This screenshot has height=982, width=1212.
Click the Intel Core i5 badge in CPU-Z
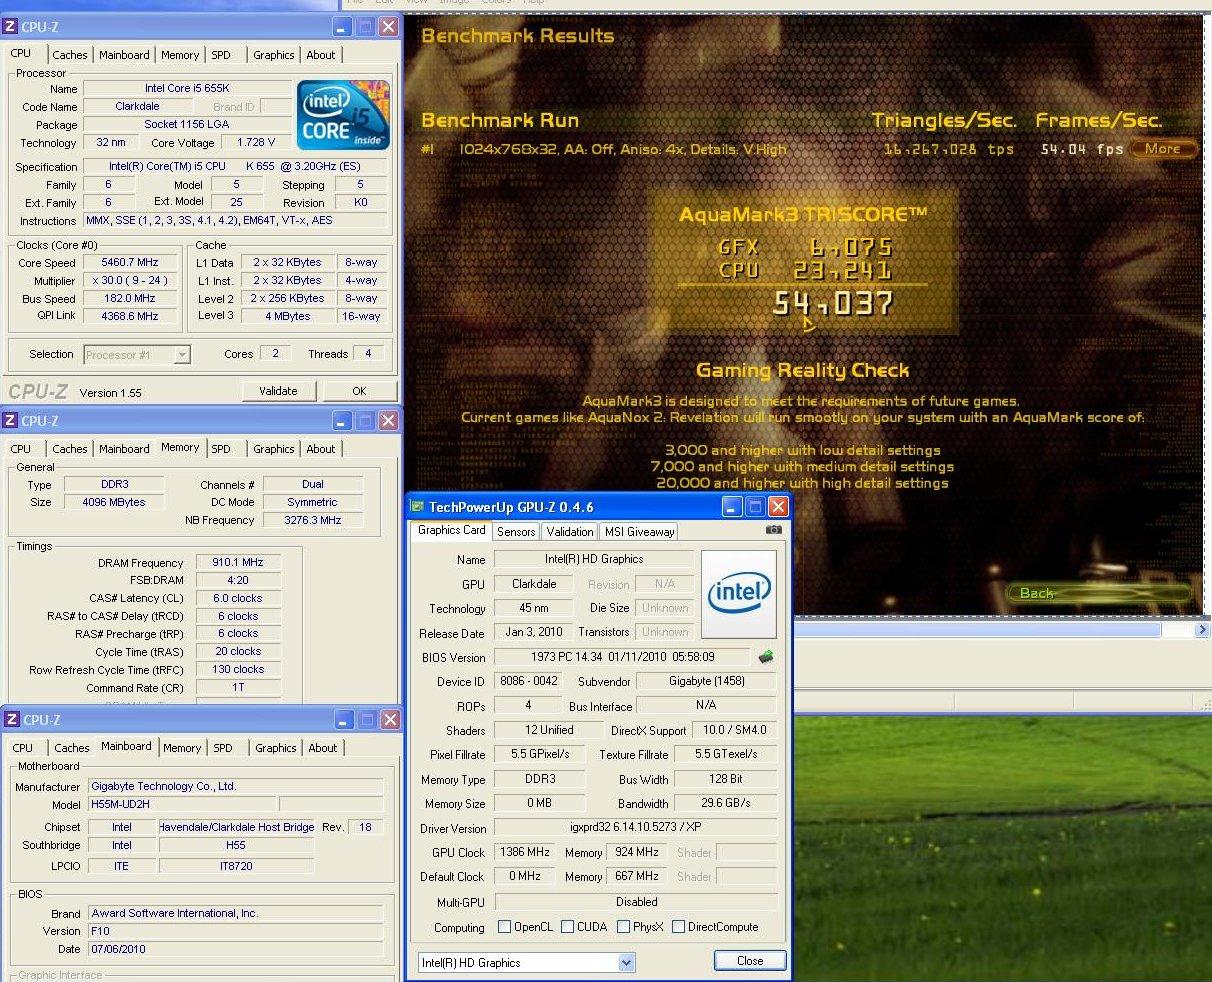click(x=343, y=116)
